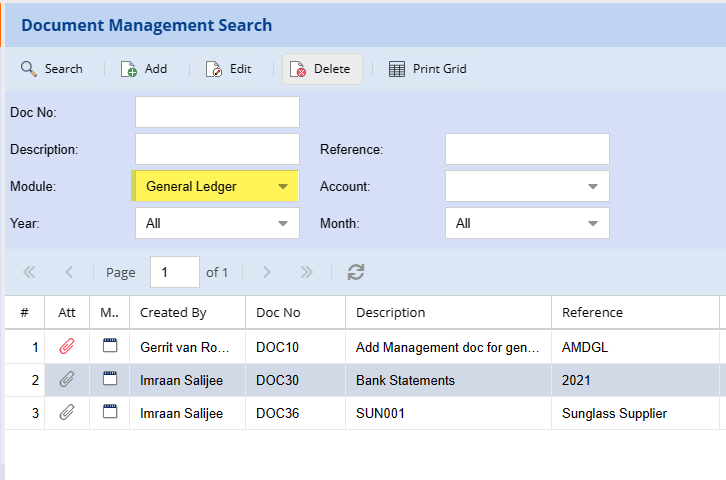Open the paperclip attachment for DOC30
This screenshot has width=726, height=480.
(x=67, y=380)
